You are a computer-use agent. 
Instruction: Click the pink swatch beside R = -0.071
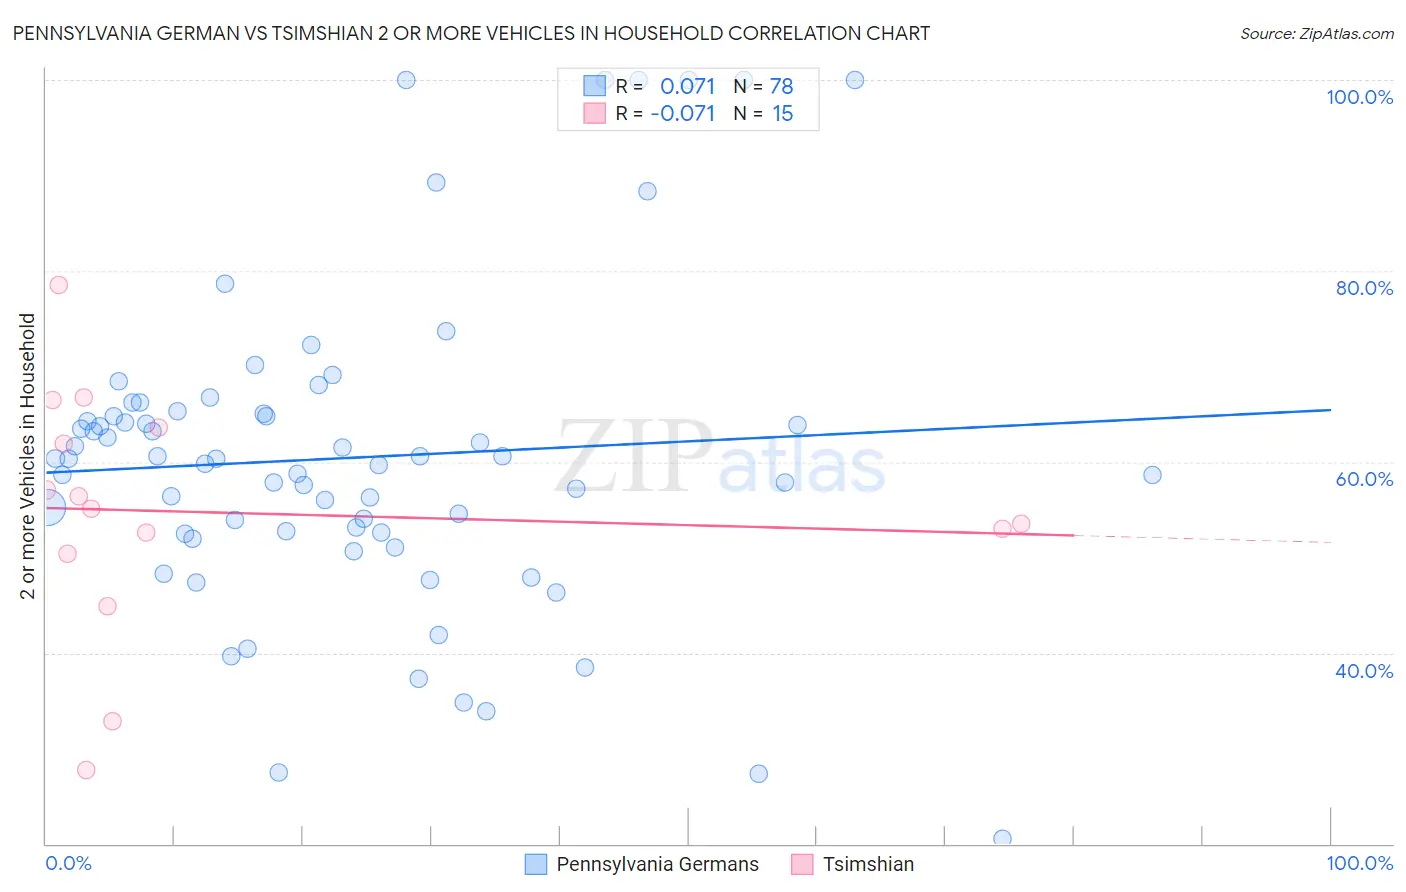pos(594,113)
